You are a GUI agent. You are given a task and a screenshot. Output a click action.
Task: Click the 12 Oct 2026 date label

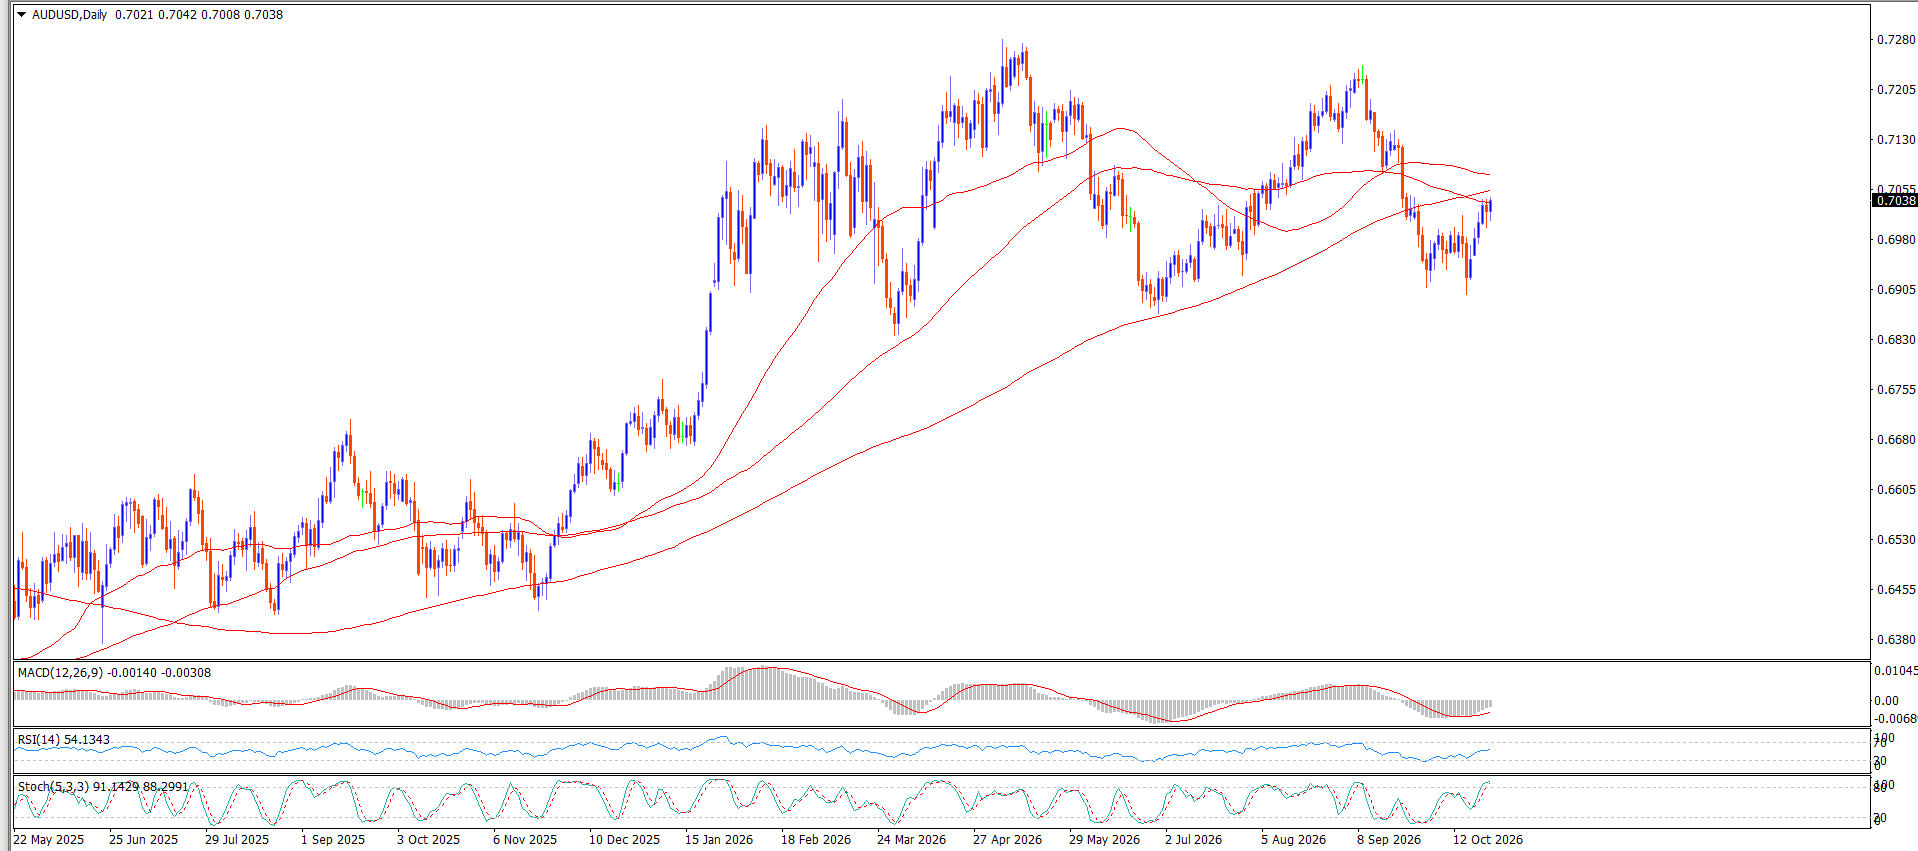coord(1488,840)
